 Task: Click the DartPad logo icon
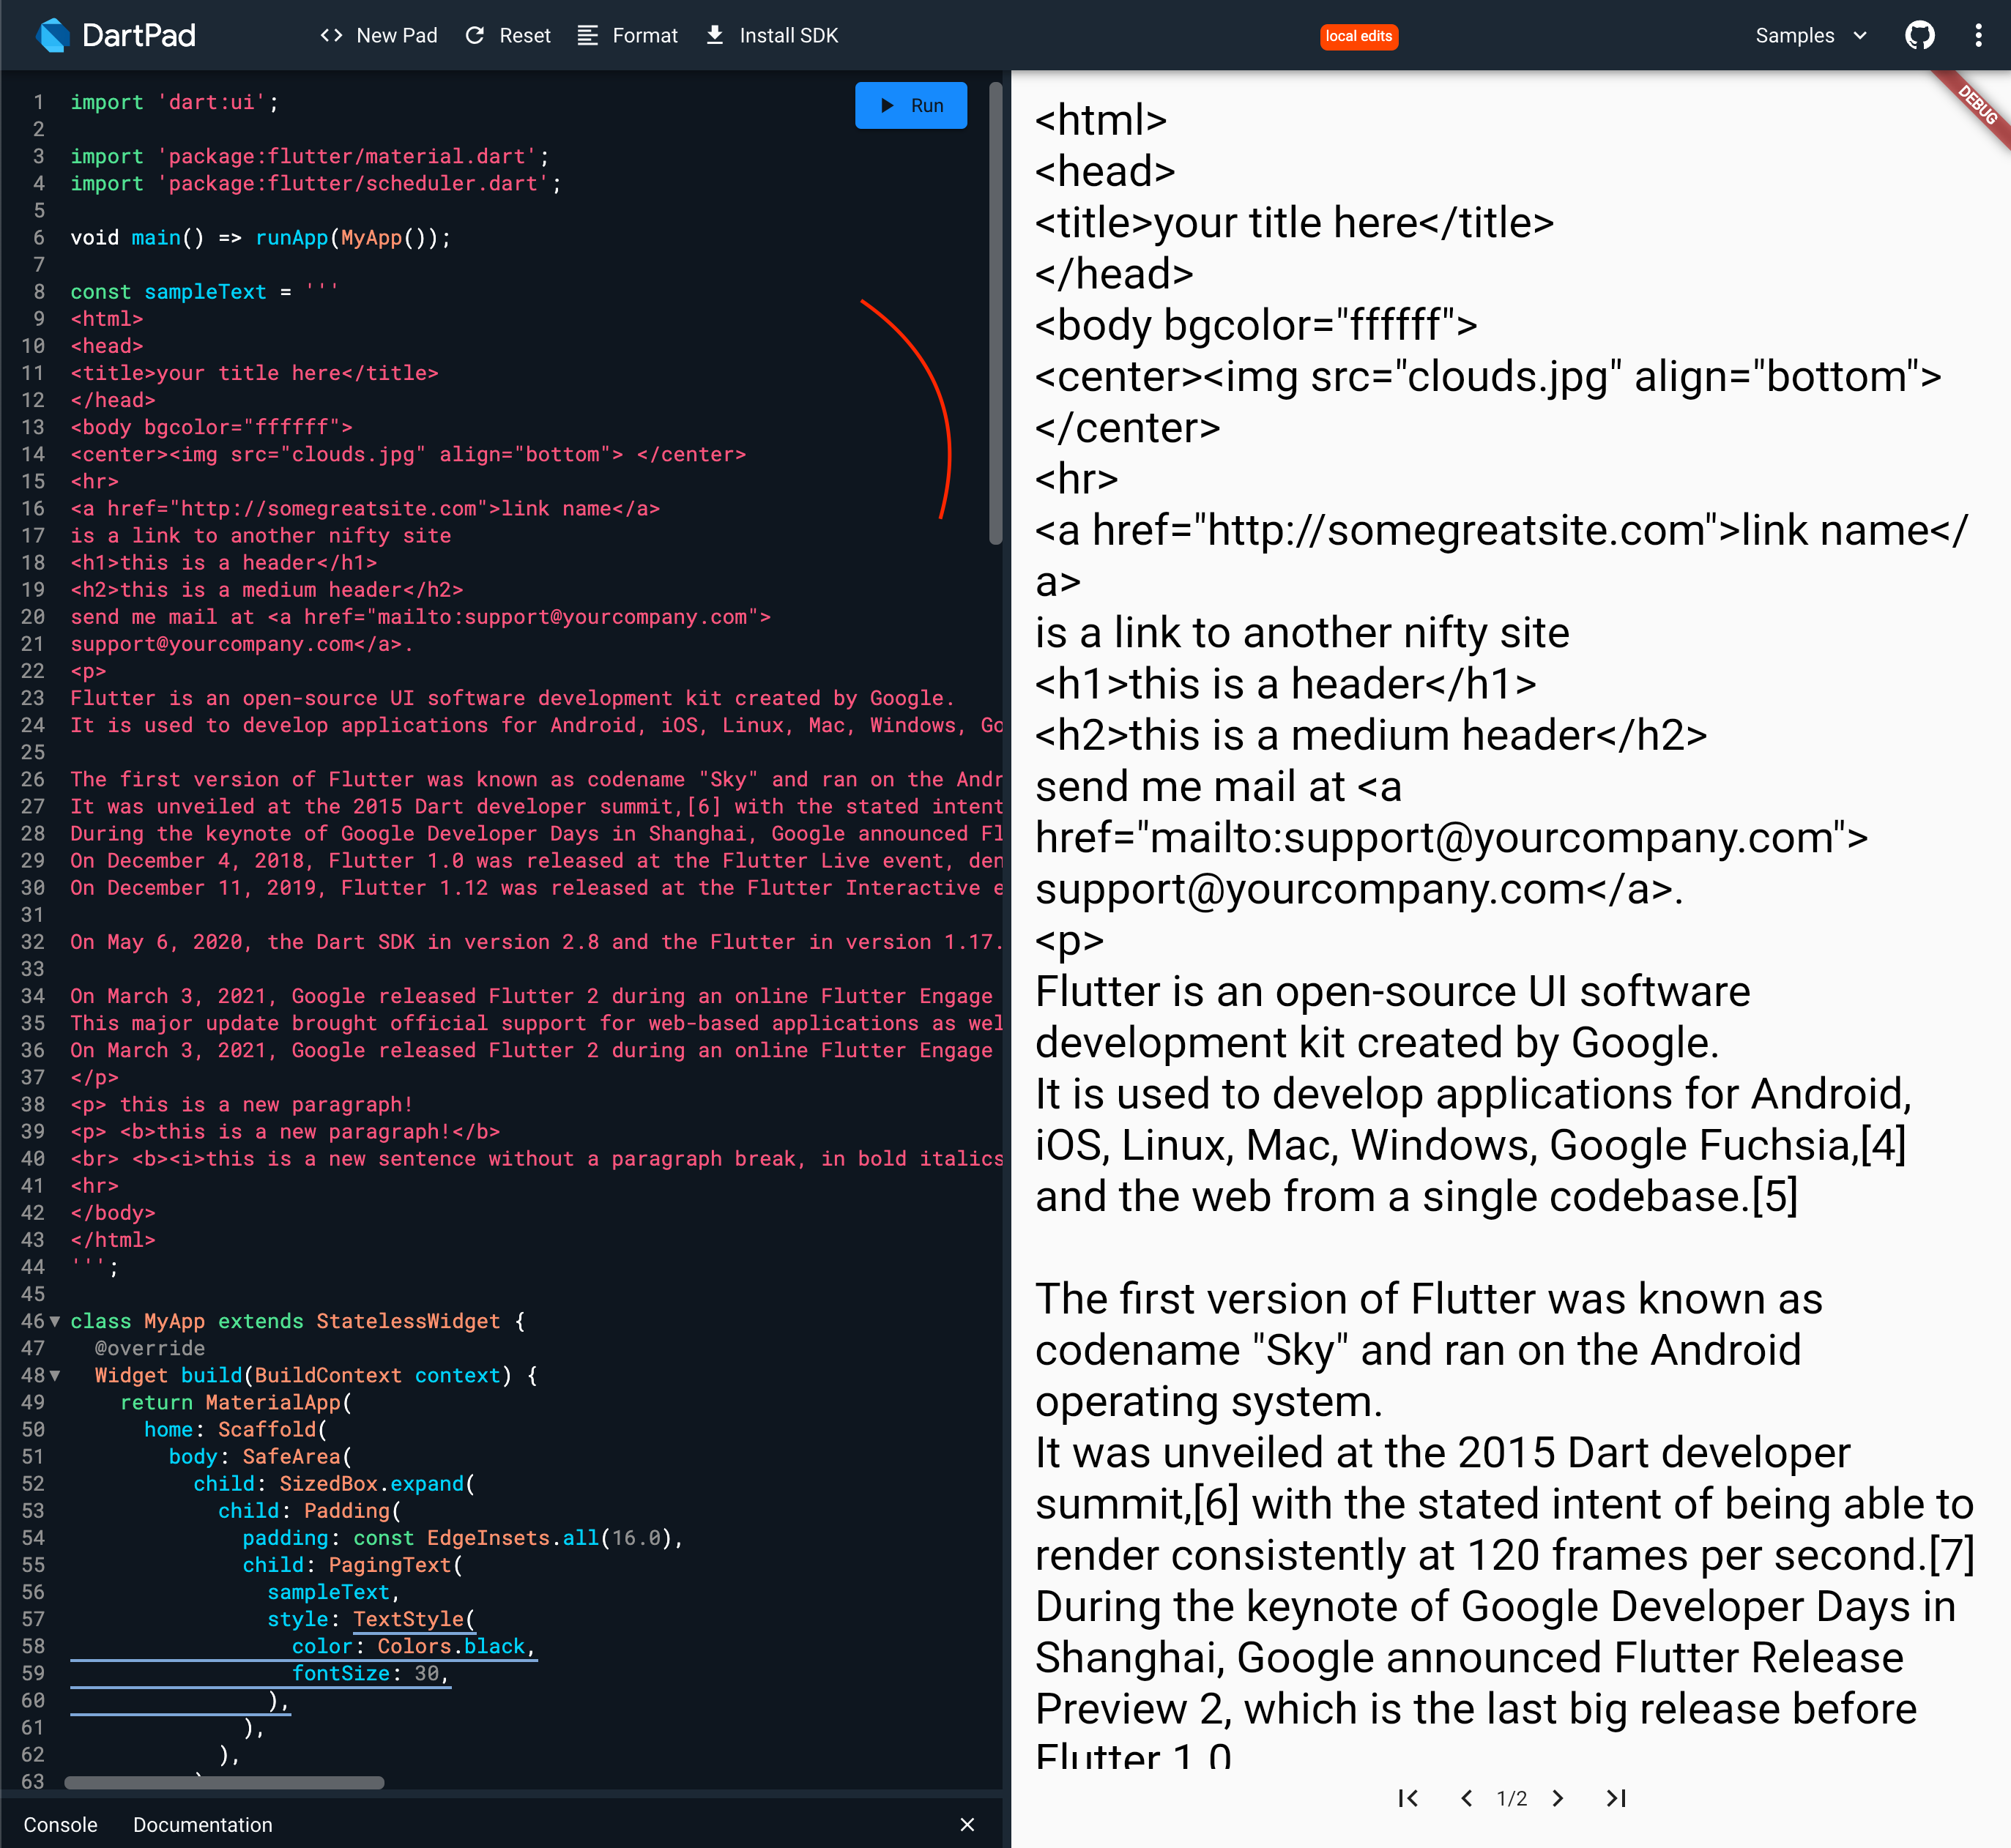[52, 35]
